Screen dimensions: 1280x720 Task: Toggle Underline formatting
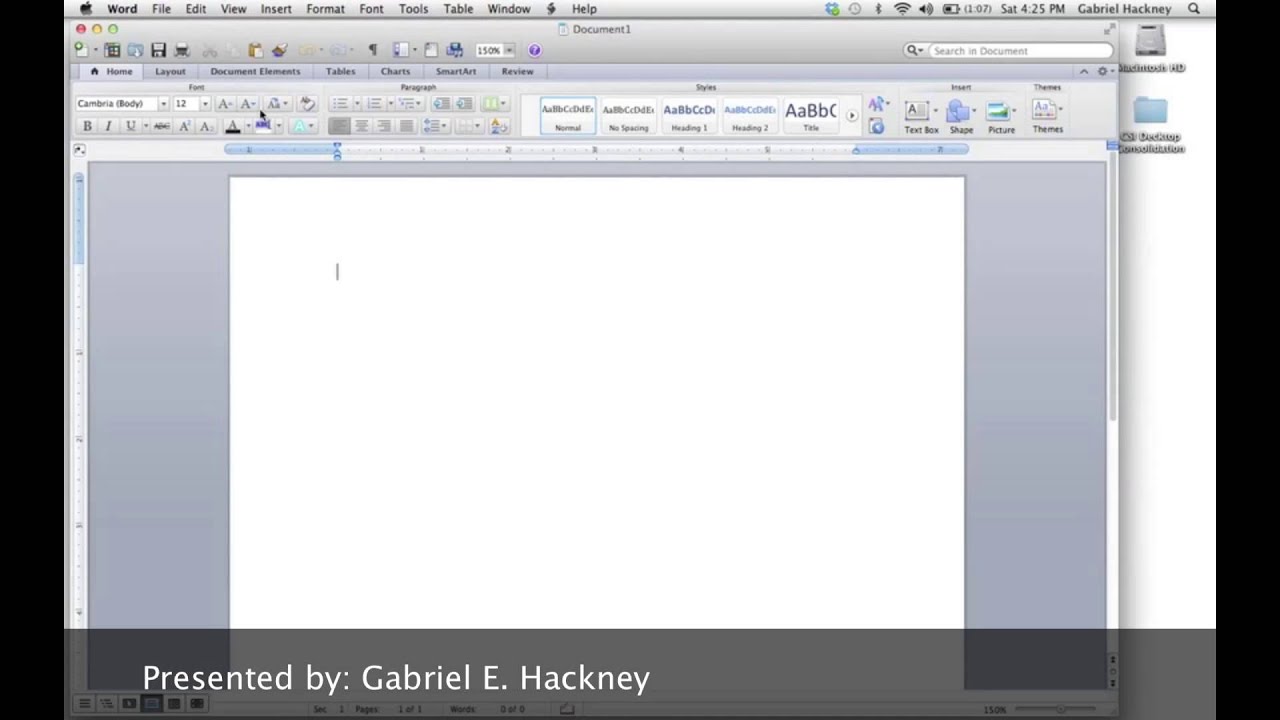point(130,126)
